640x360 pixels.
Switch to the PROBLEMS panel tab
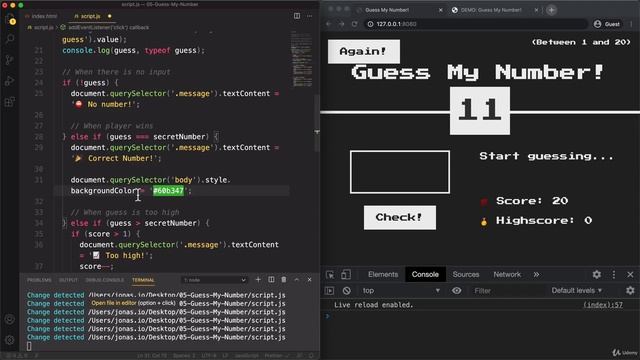(x=40, y=280)
